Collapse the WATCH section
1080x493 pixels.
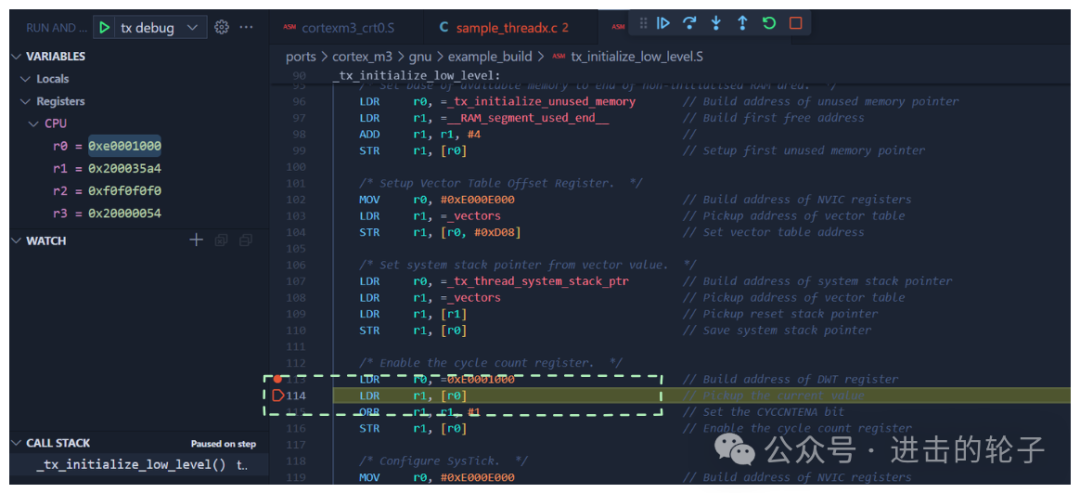coord(17,241)
